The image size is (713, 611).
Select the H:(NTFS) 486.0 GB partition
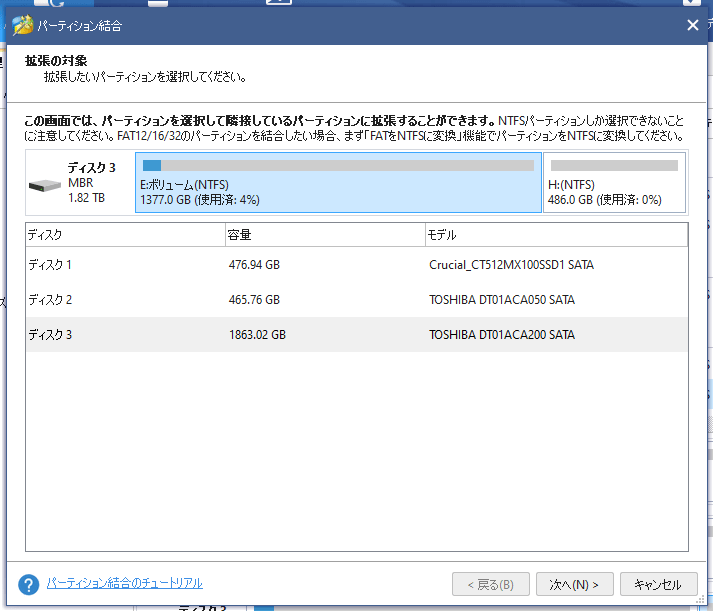tap(614, 182)
